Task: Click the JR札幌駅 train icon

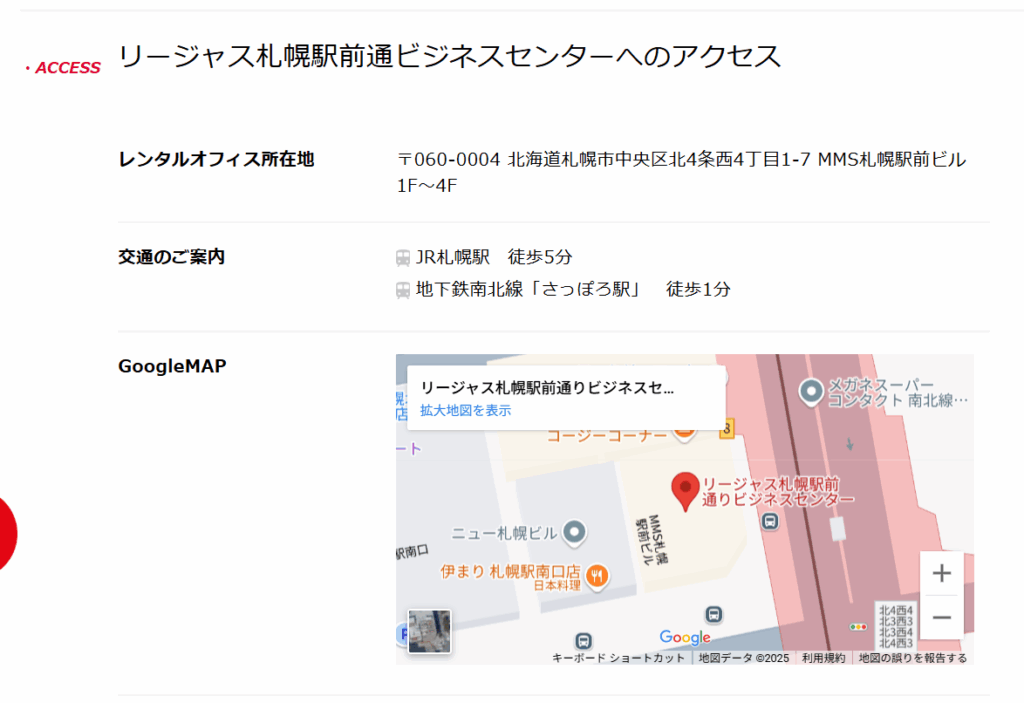Action: click(x=403, y=258)
